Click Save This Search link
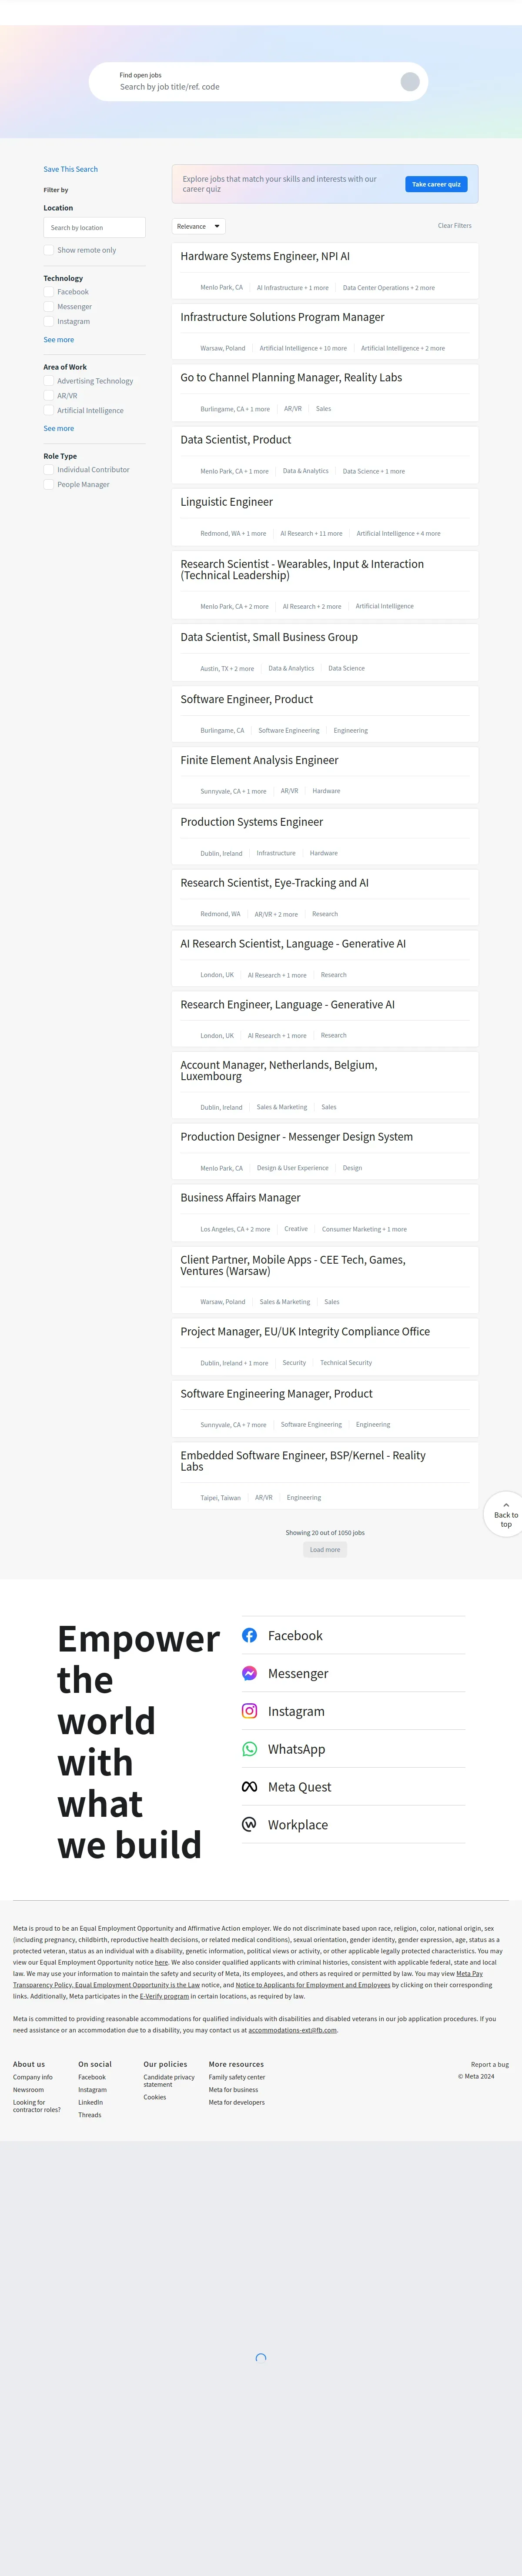 71,169
